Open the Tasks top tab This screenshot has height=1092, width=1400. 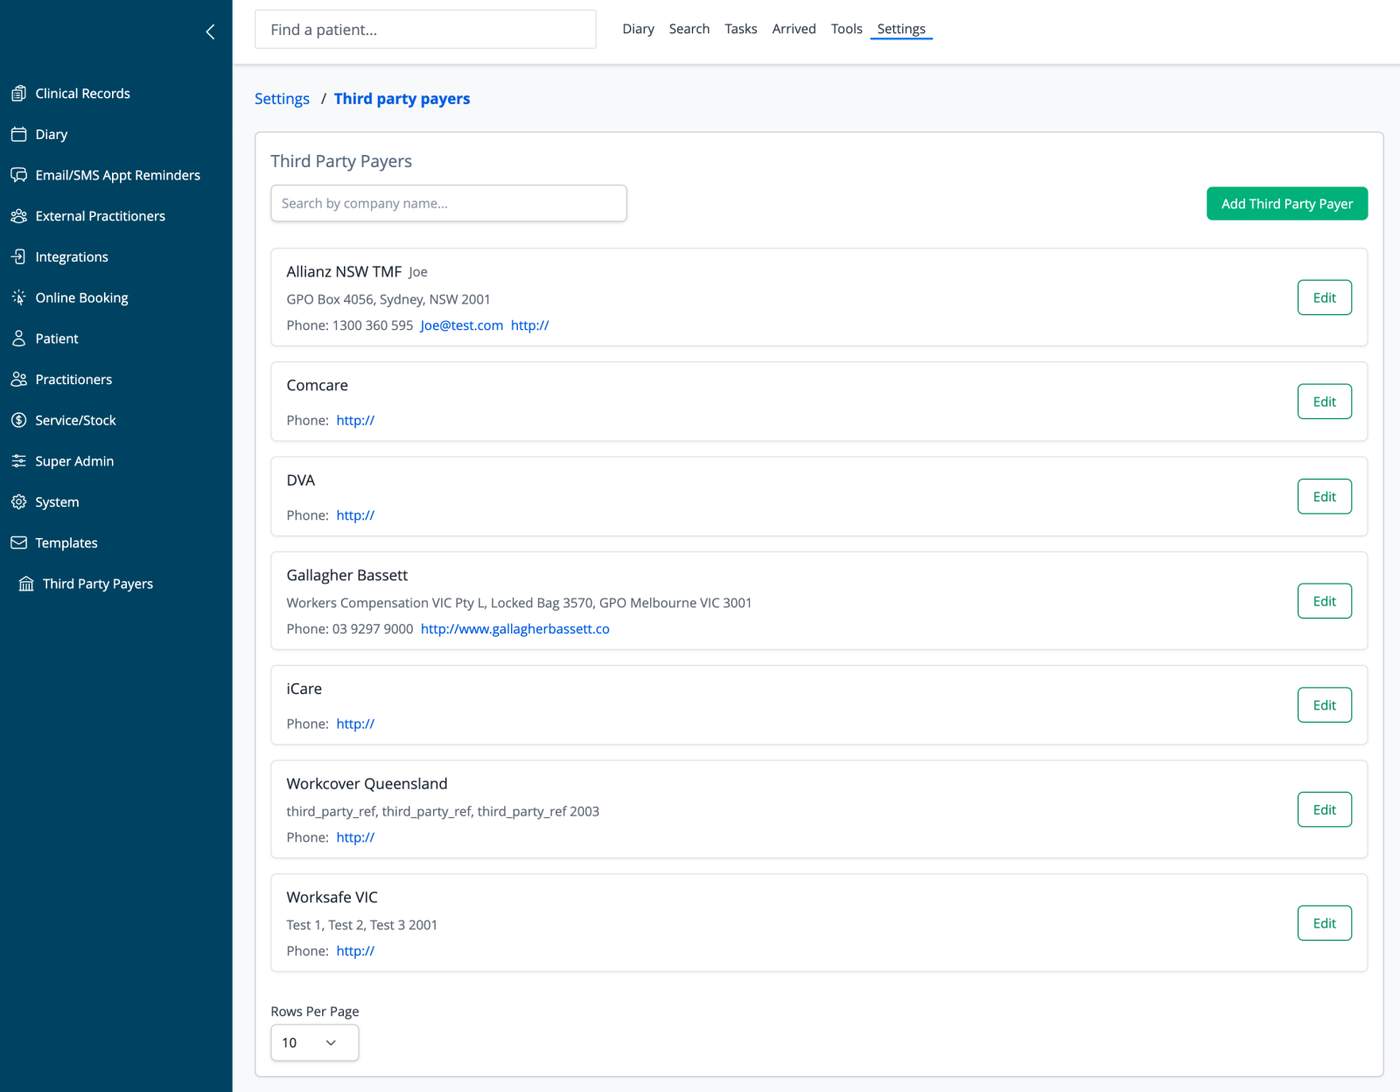(x=741, y=29)
